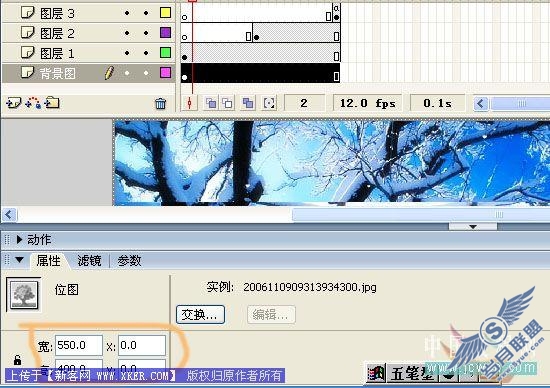
Task: Click the insert layer icon
Action: coord(13,103)
